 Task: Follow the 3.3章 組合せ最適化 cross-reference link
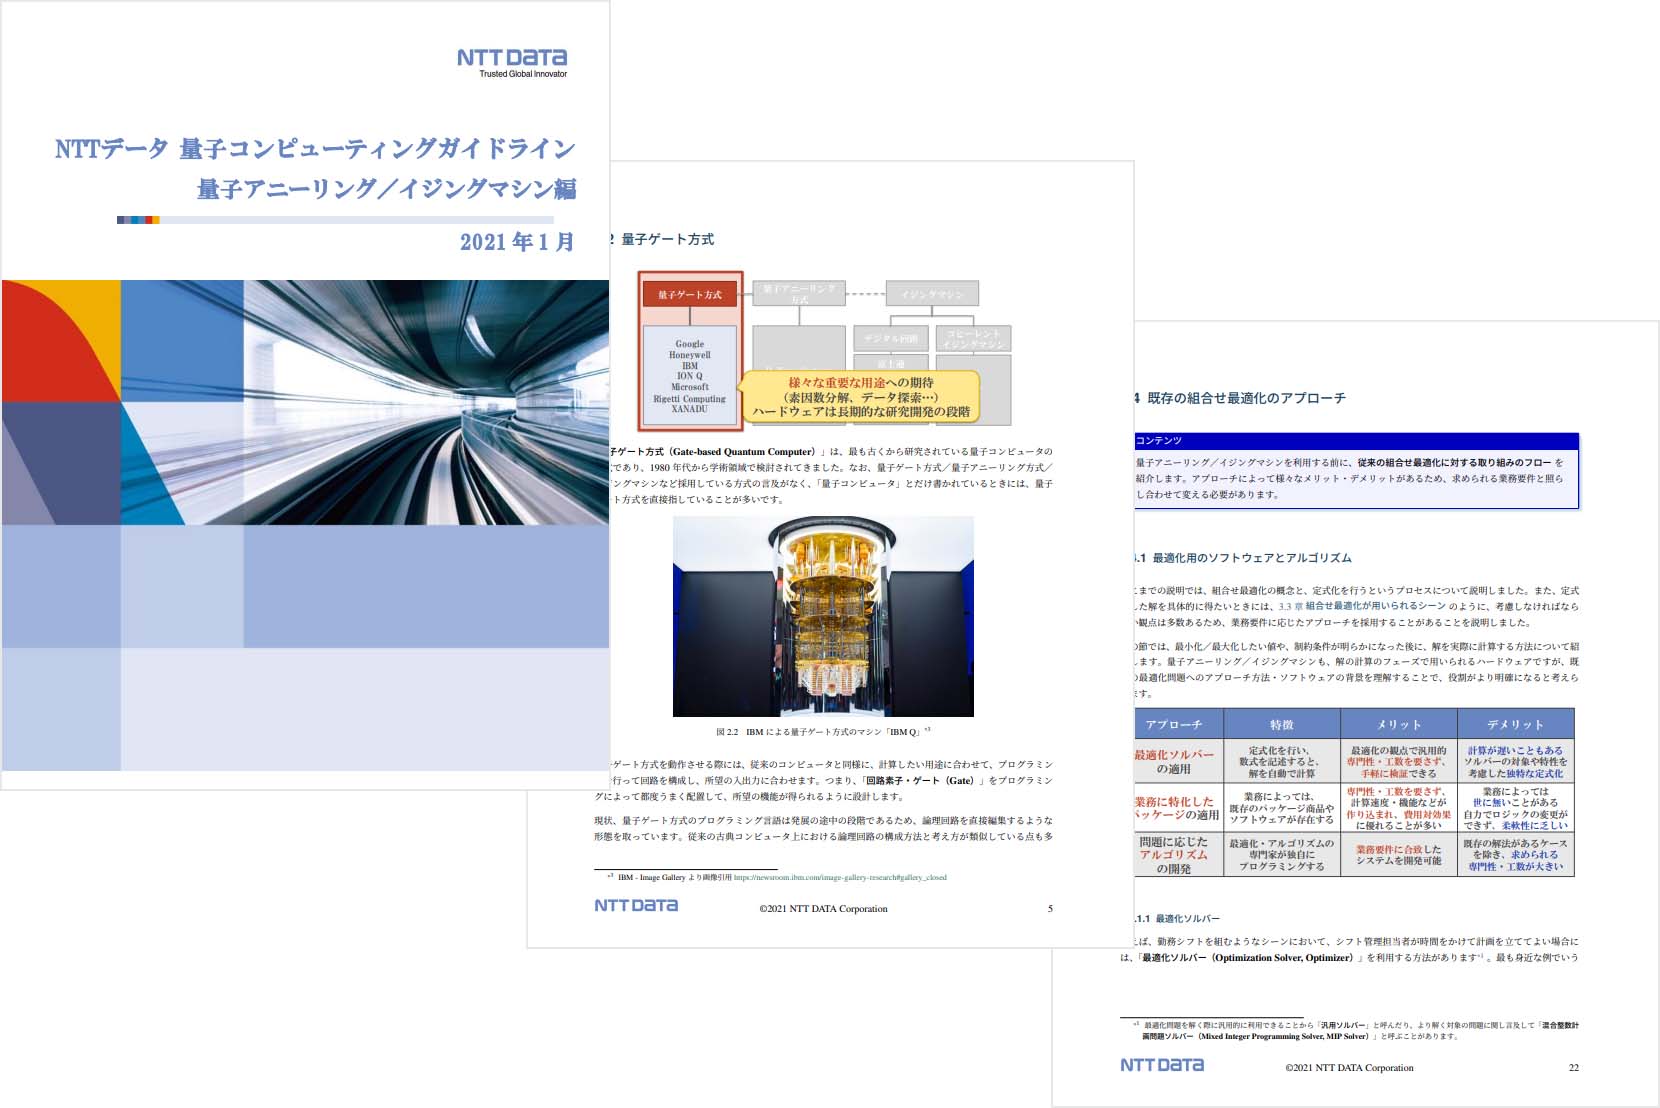point(1355,607)
